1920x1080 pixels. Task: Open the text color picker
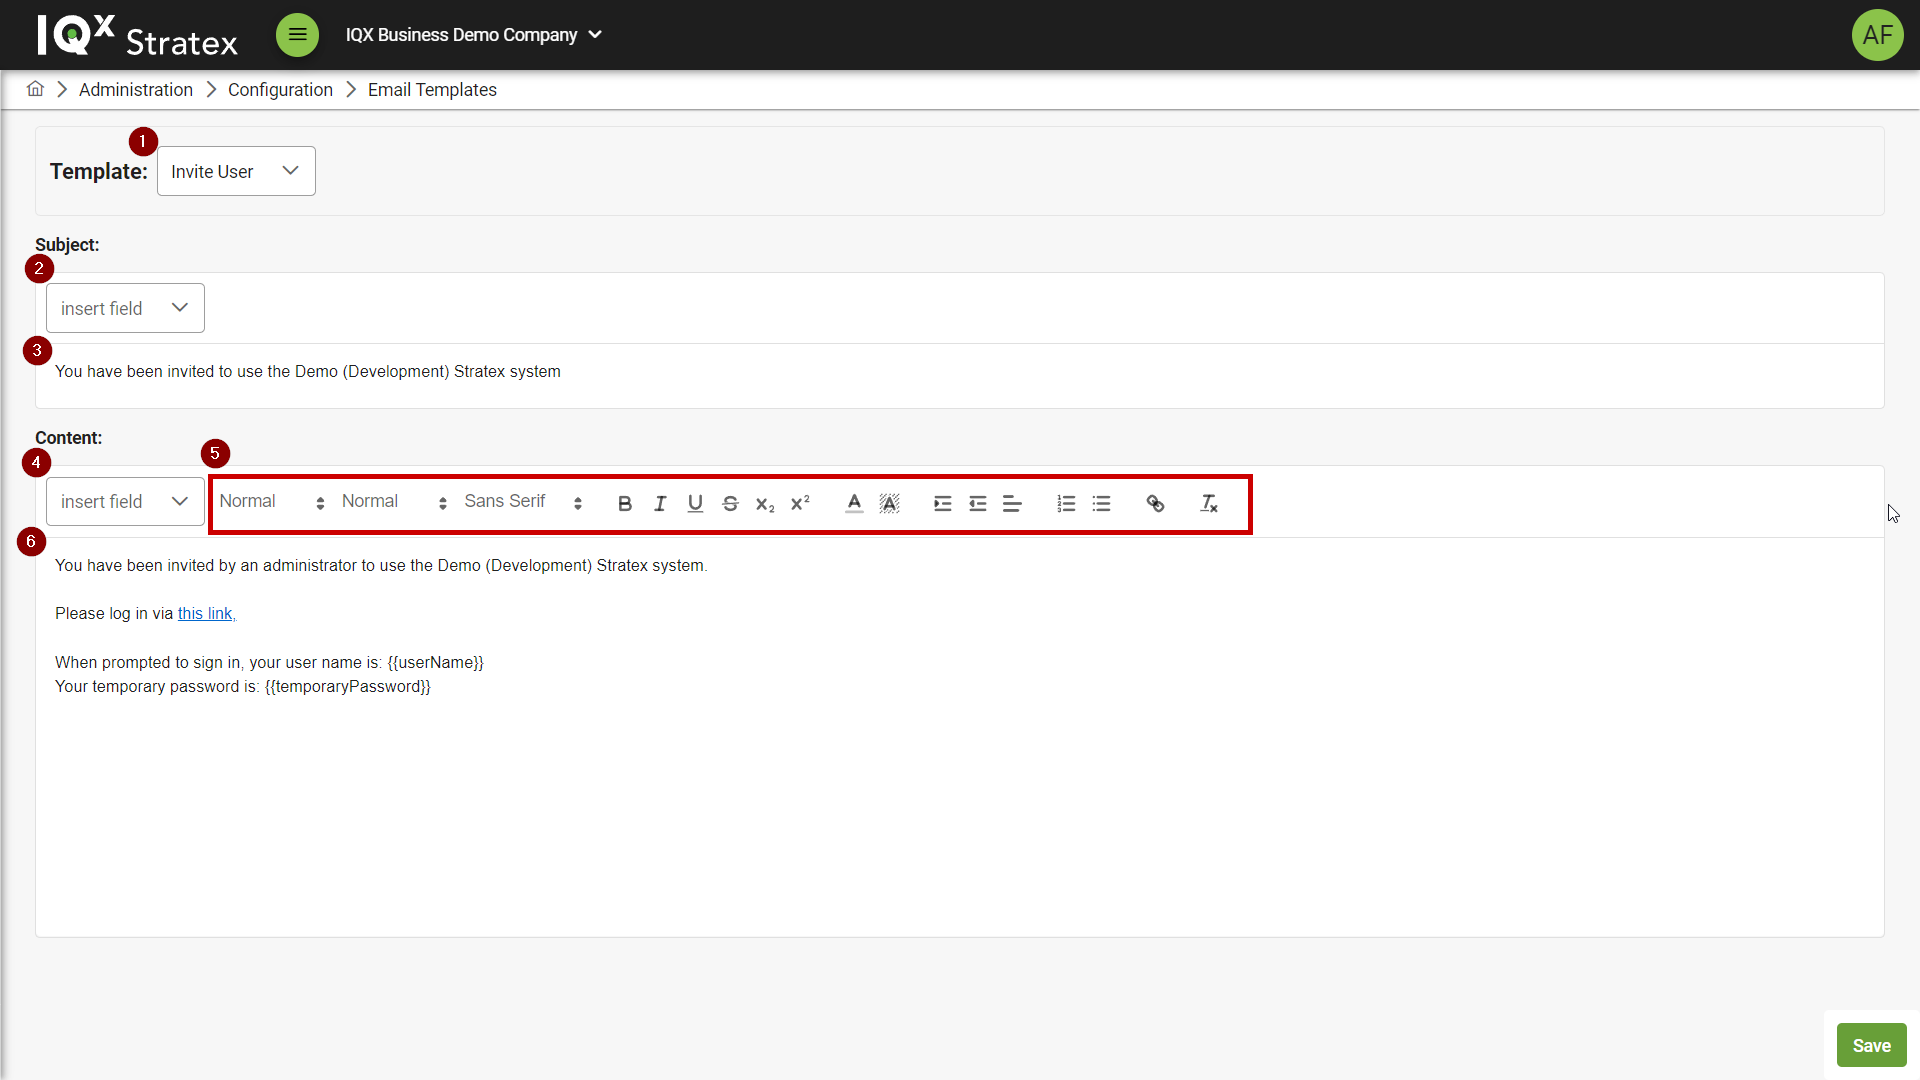point(854,504)
